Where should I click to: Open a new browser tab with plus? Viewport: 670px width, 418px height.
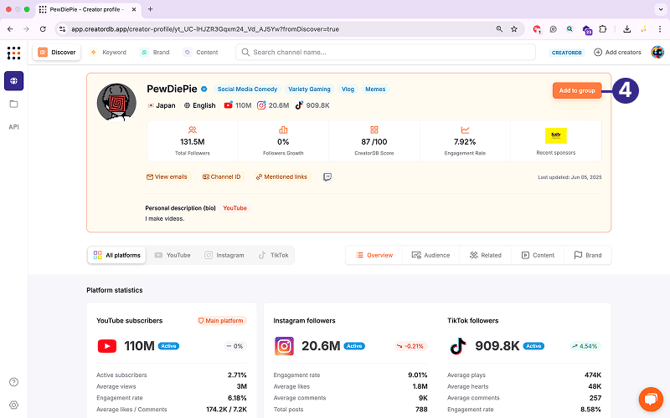pos(150,9)
